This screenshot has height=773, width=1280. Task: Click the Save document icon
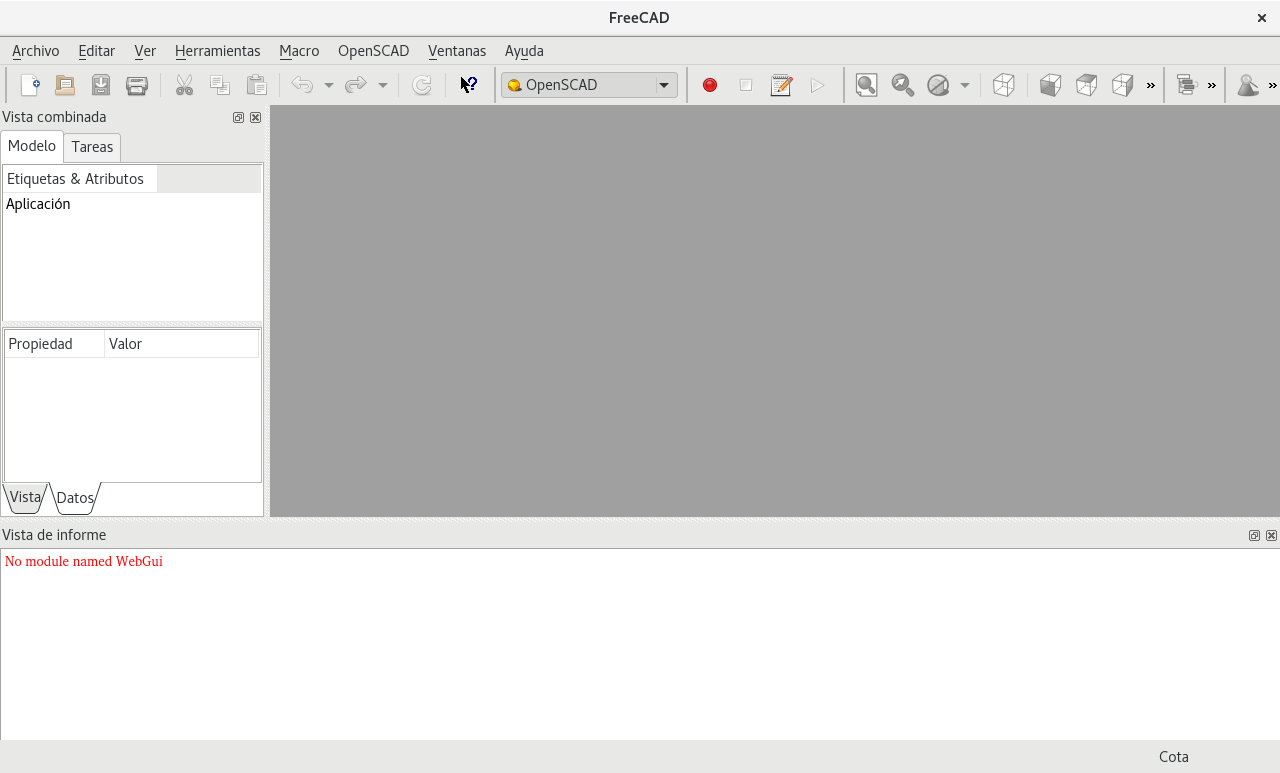tap(101, 85)
